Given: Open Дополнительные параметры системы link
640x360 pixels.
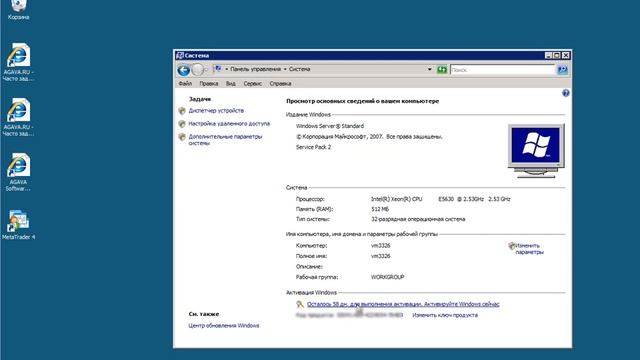Looking at the screenshot, I should coord(225,140).
